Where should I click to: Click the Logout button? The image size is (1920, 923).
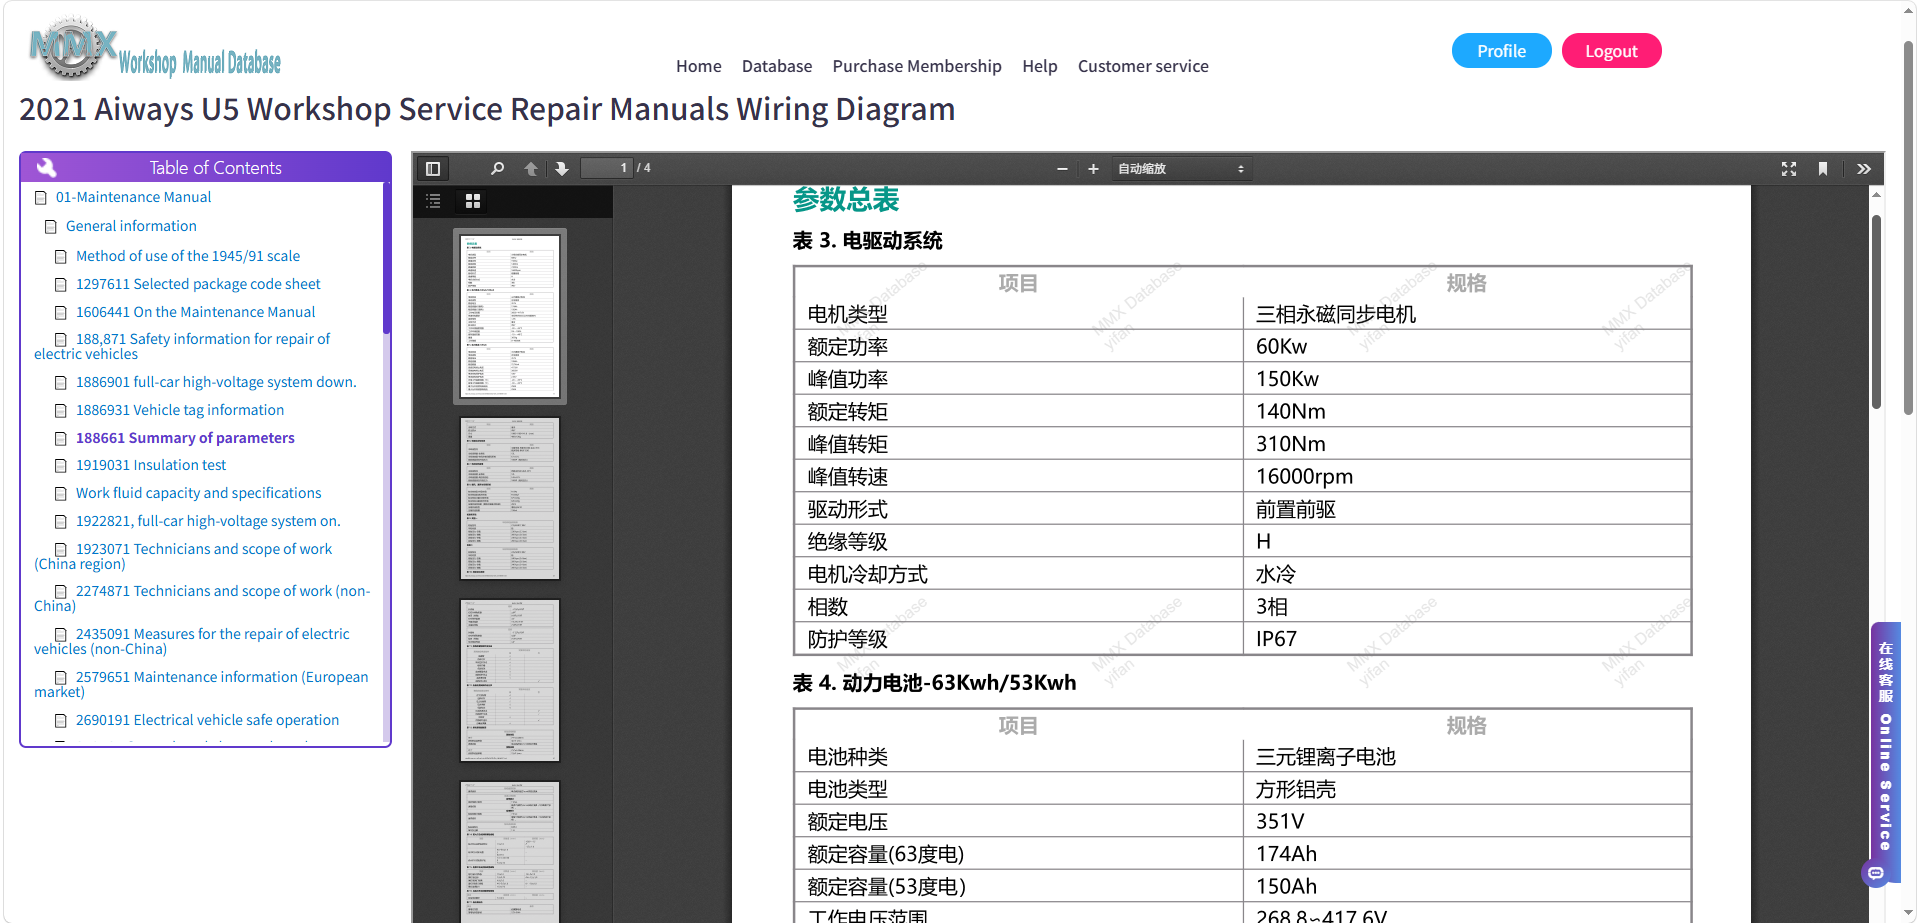coord(1611,51)
